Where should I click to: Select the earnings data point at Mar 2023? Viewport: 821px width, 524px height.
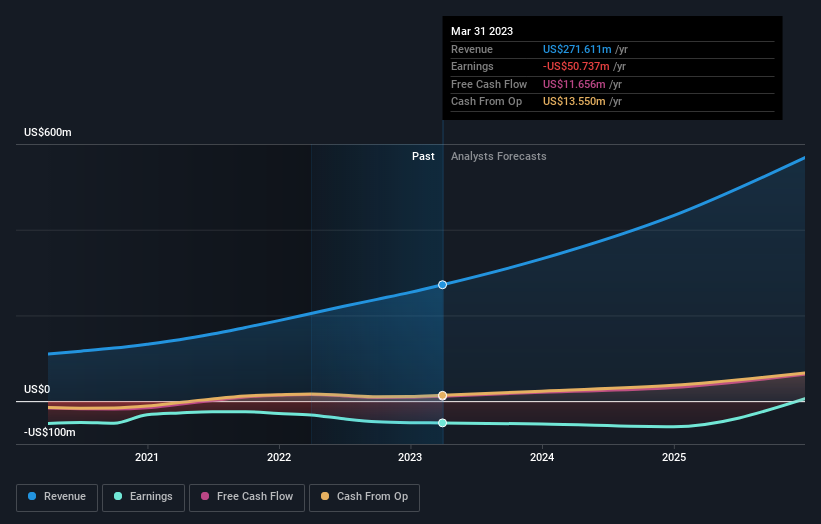[x=442, y=423]
